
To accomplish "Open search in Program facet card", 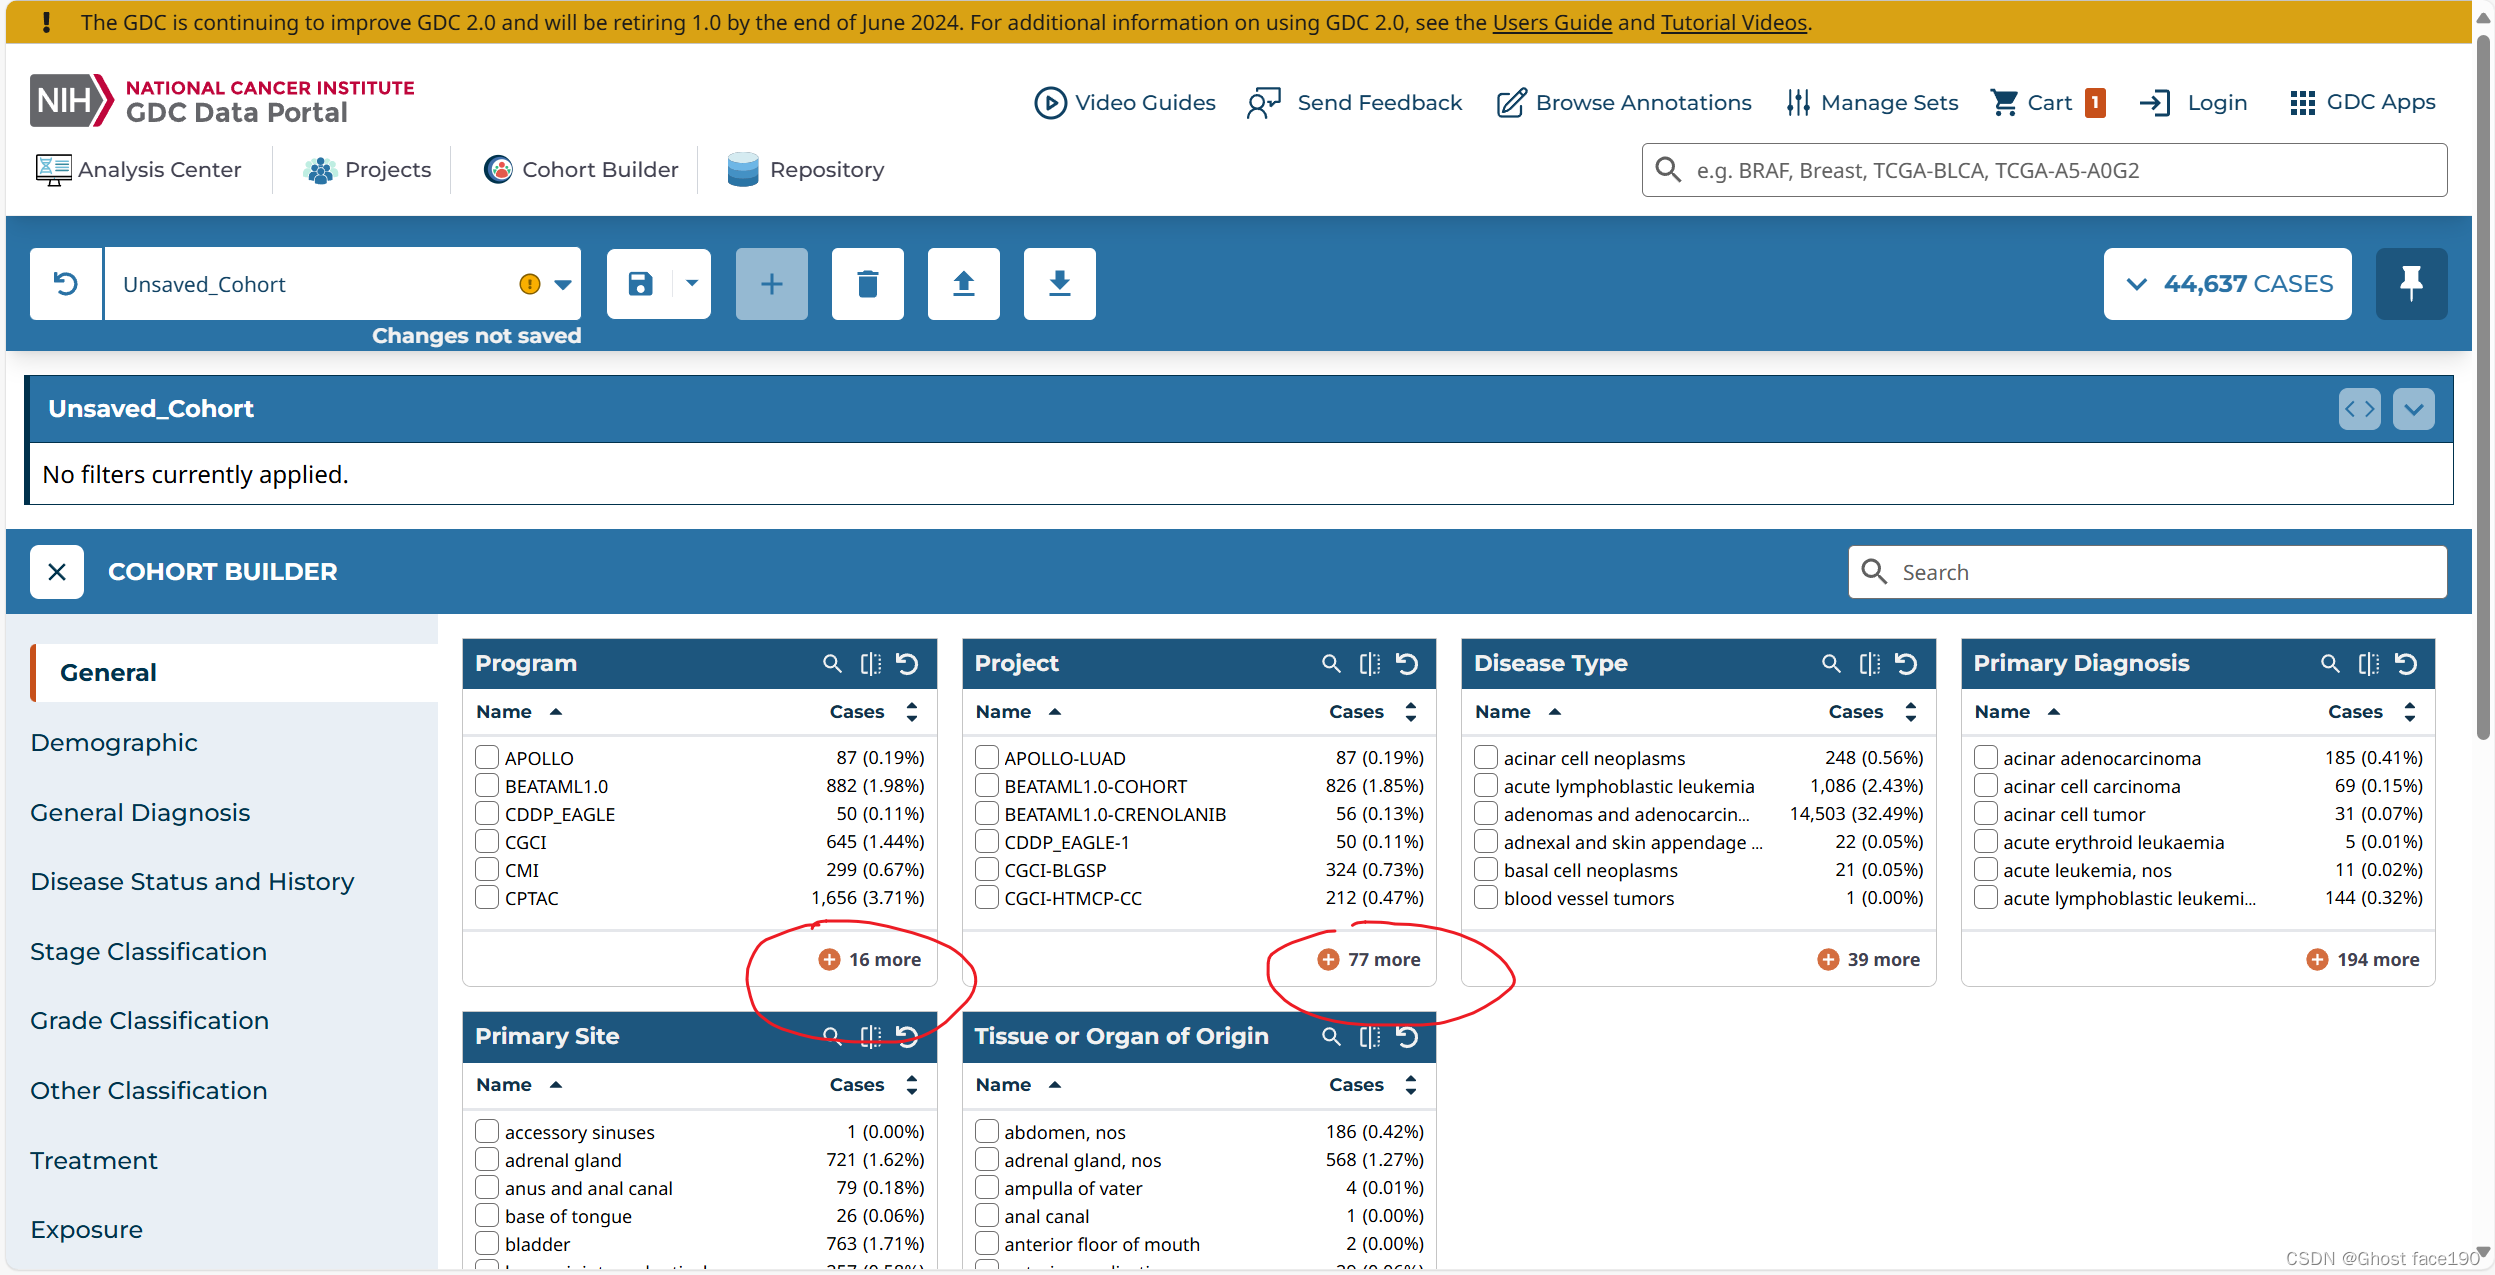I will tap(831, 664).
